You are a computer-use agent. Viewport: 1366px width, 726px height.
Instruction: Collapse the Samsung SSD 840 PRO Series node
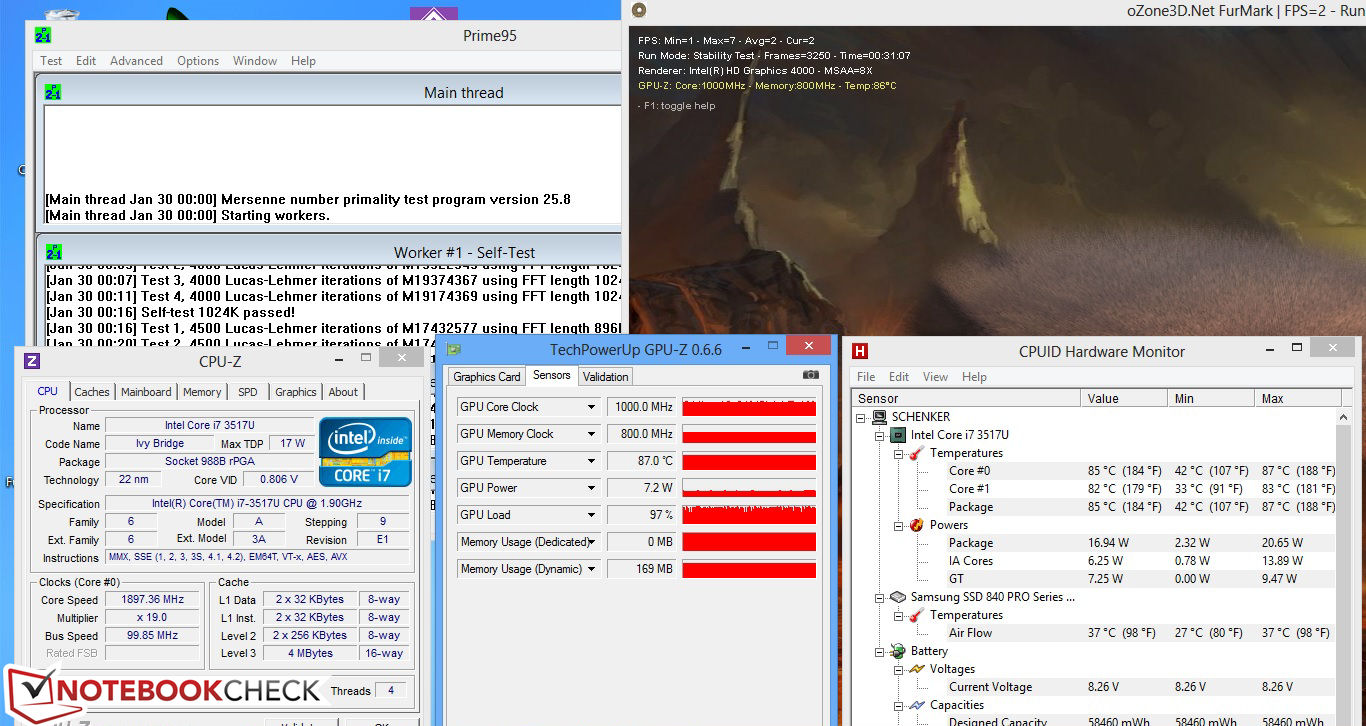tap(880, 597)
